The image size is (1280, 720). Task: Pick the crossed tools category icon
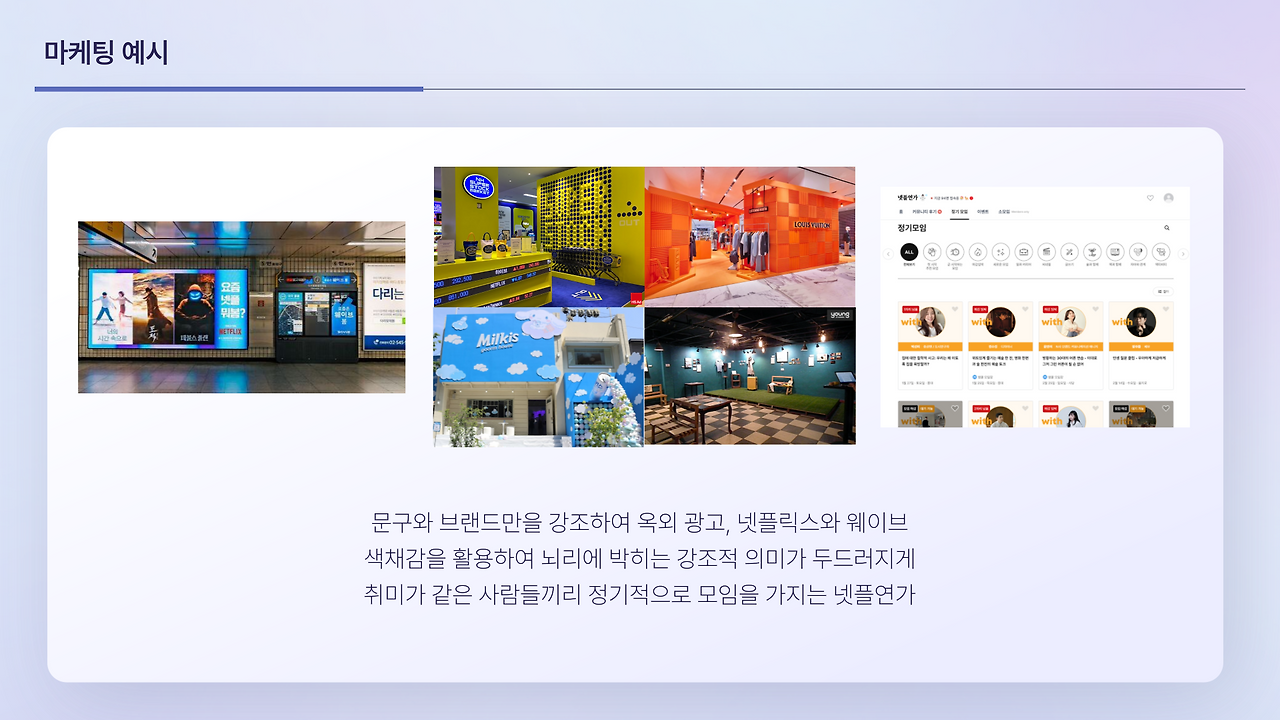point(1070,253)
